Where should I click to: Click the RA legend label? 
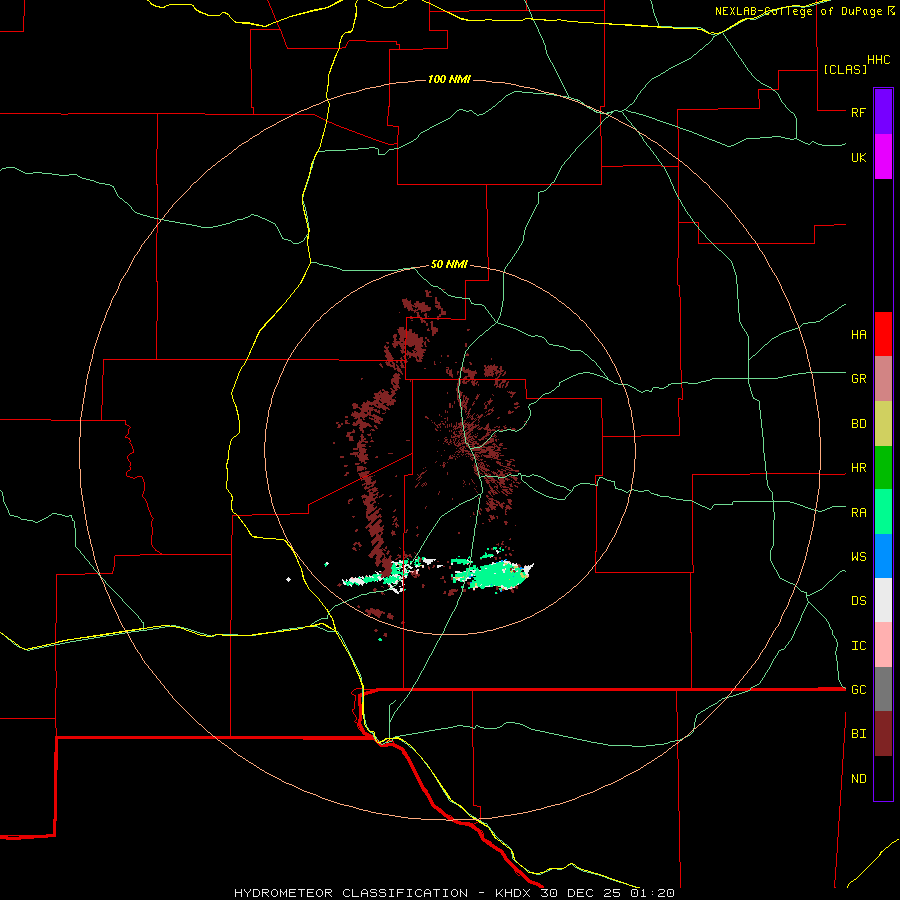[859, 513]
